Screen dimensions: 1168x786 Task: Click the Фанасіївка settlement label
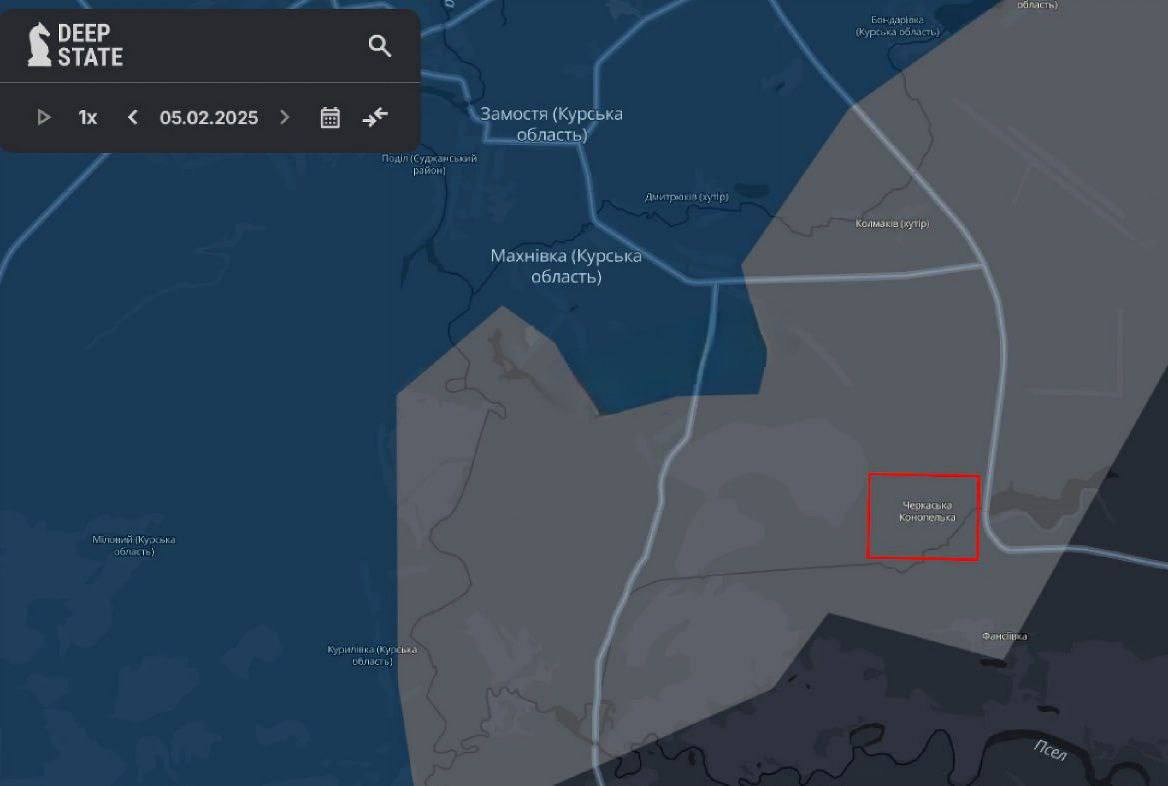click(1004, 636)
